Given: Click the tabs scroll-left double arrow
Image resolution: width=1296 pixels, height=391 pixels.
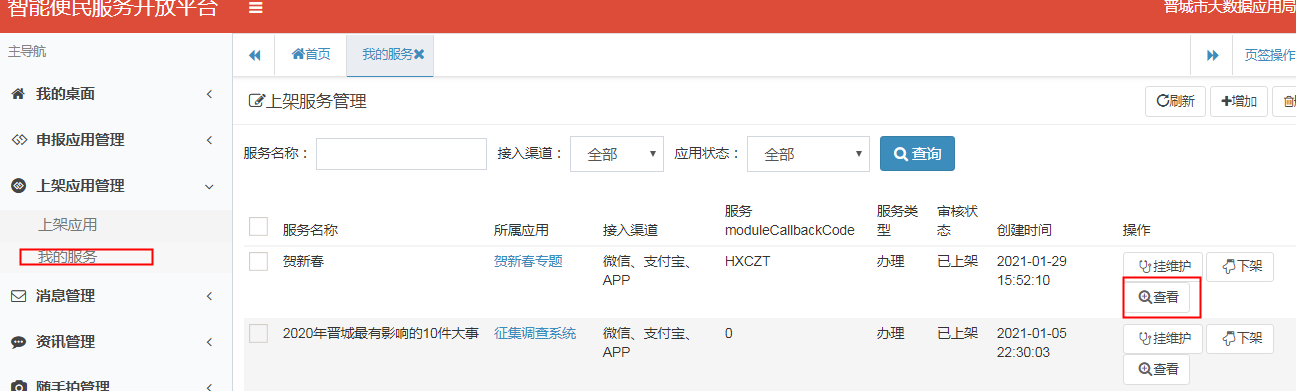Looking at the screenshot, I should pos(254,55).
